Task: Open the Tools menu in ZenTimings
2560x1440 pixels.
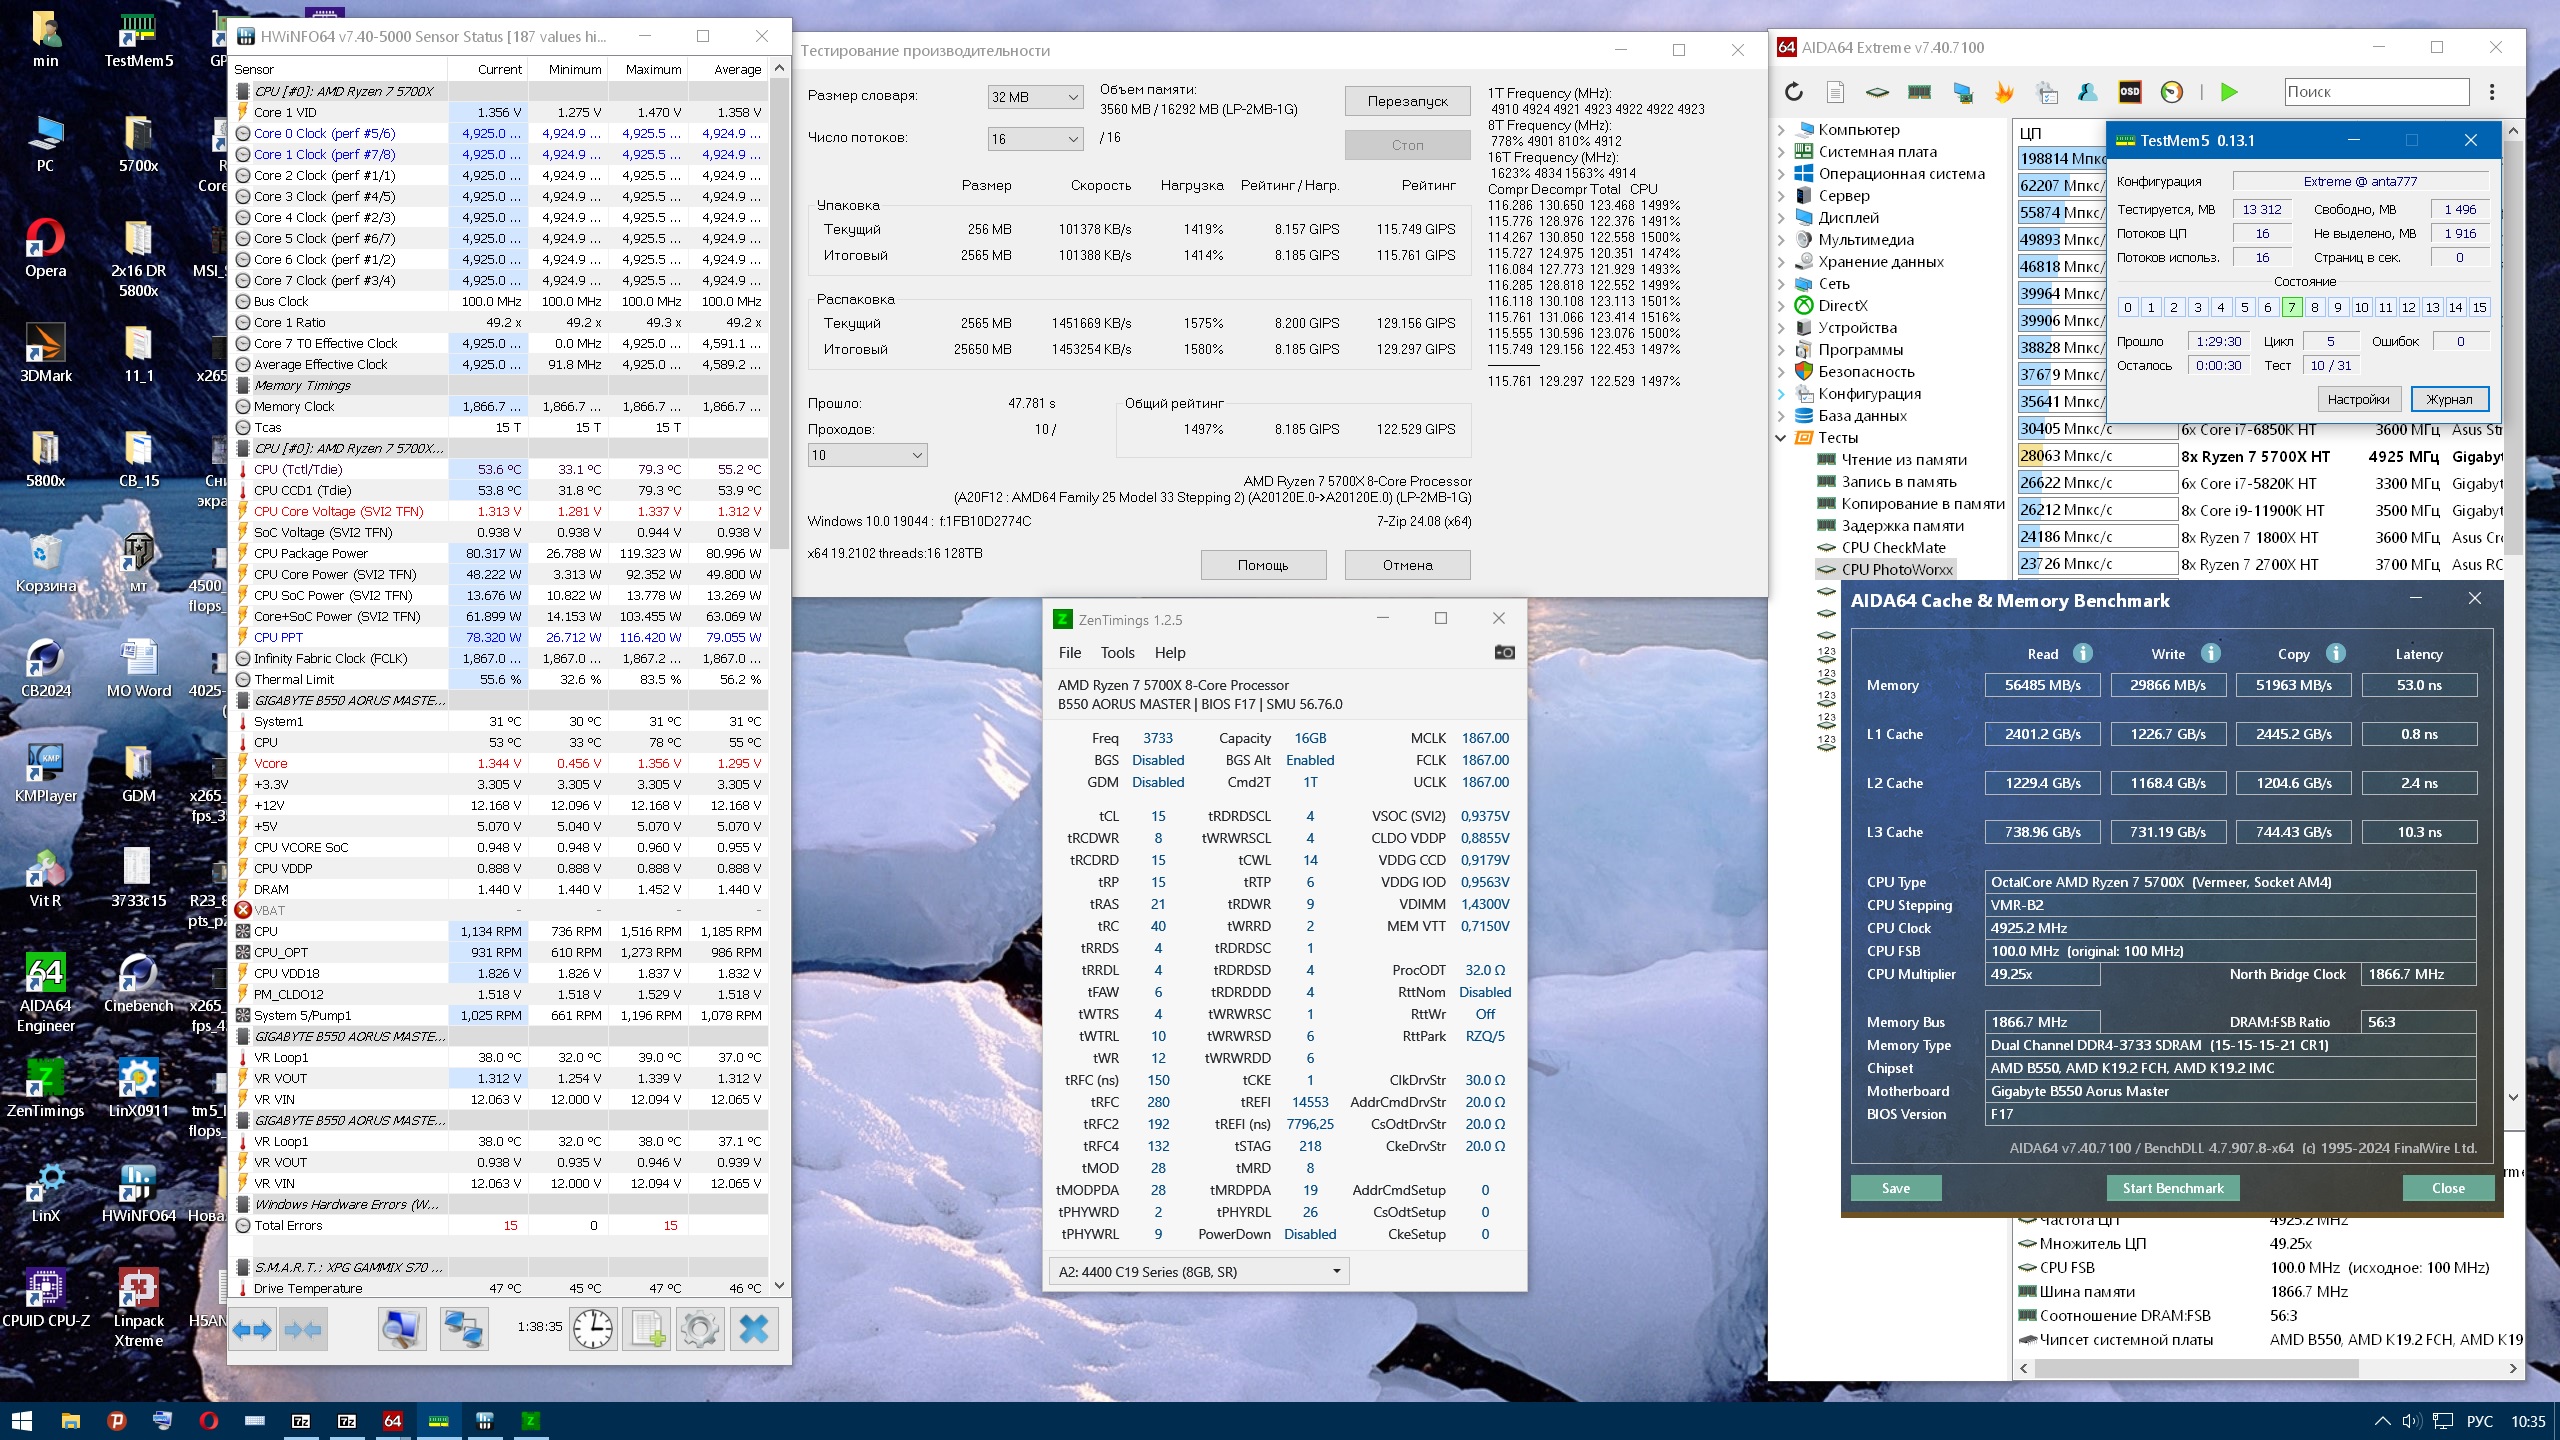Action: (x=1117, y=652)
